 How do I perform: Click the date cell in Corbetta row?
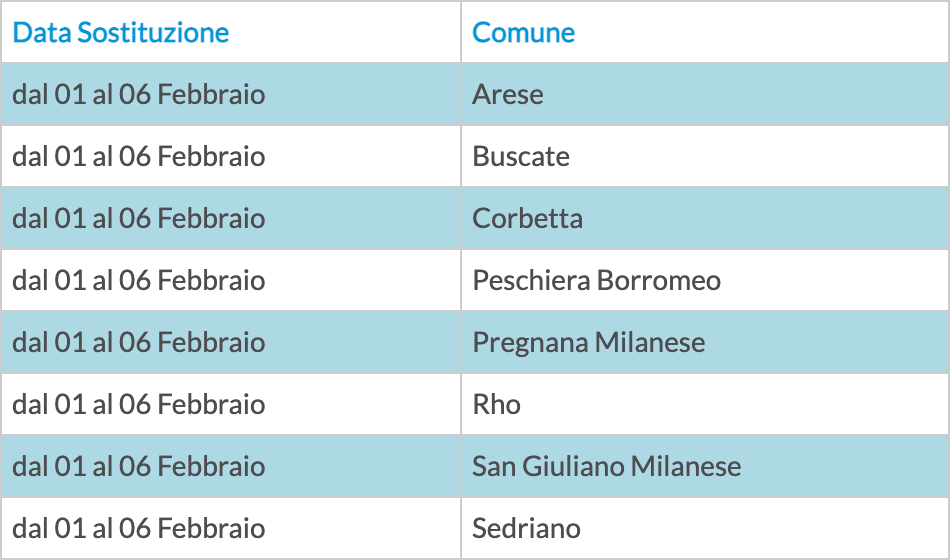231,218
